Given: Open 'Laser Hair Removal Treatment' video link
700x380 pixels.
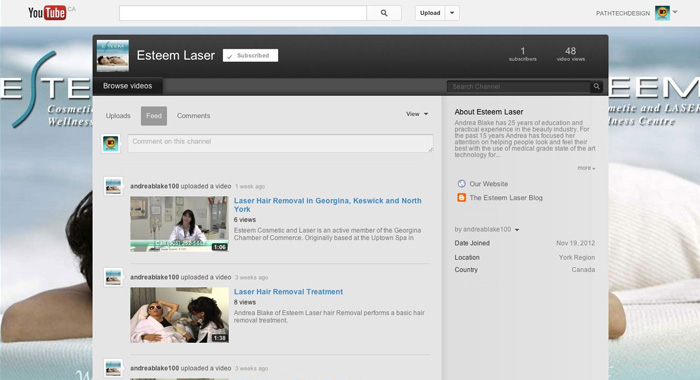Looking at the screenshot, I should (x=288, y=292).
